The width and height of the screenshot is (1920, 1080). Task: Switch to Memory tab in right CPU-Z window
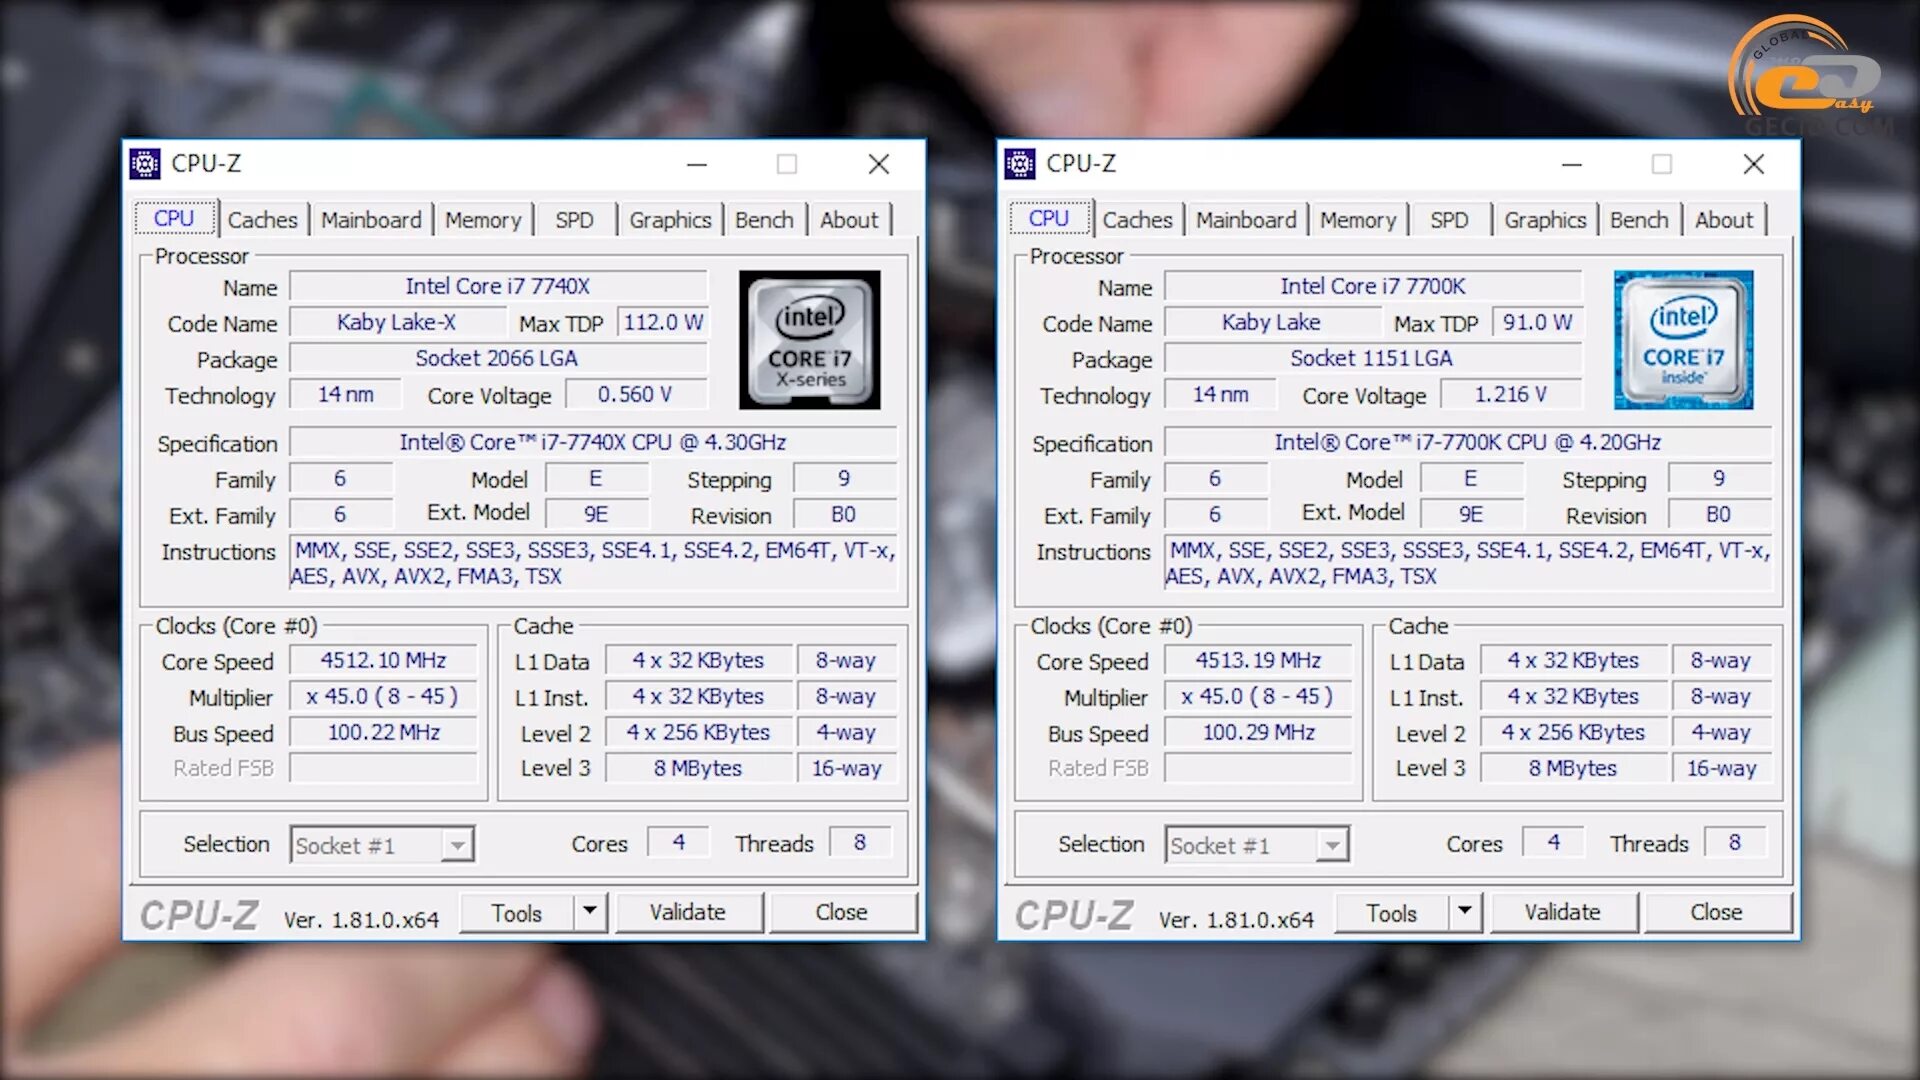[x=1358, y=220]
